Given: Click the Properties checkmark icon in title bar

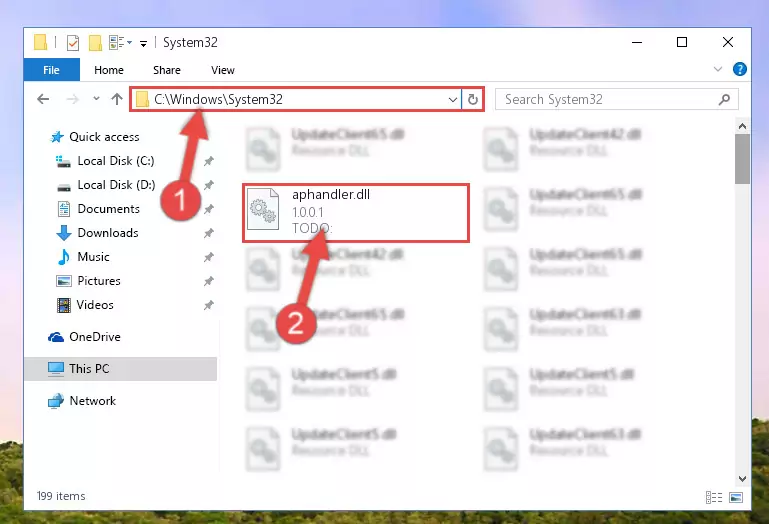Looking at the screenshot, I should [x=73, y=43].
